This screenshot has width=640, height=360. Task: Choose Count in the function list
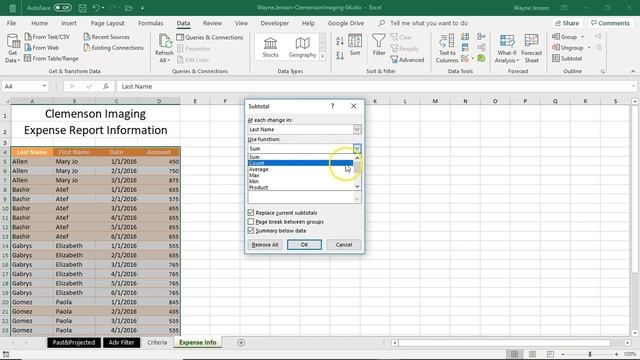tap(300, 163)
